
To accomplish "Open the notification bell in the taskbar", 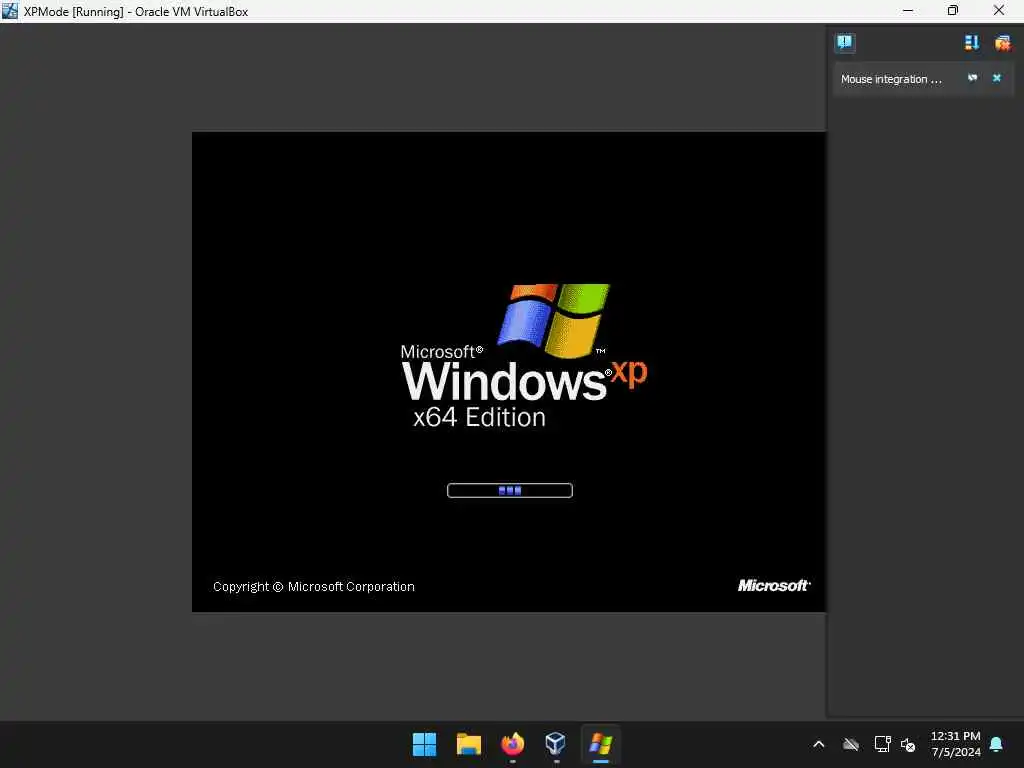I will coord(996,744).
